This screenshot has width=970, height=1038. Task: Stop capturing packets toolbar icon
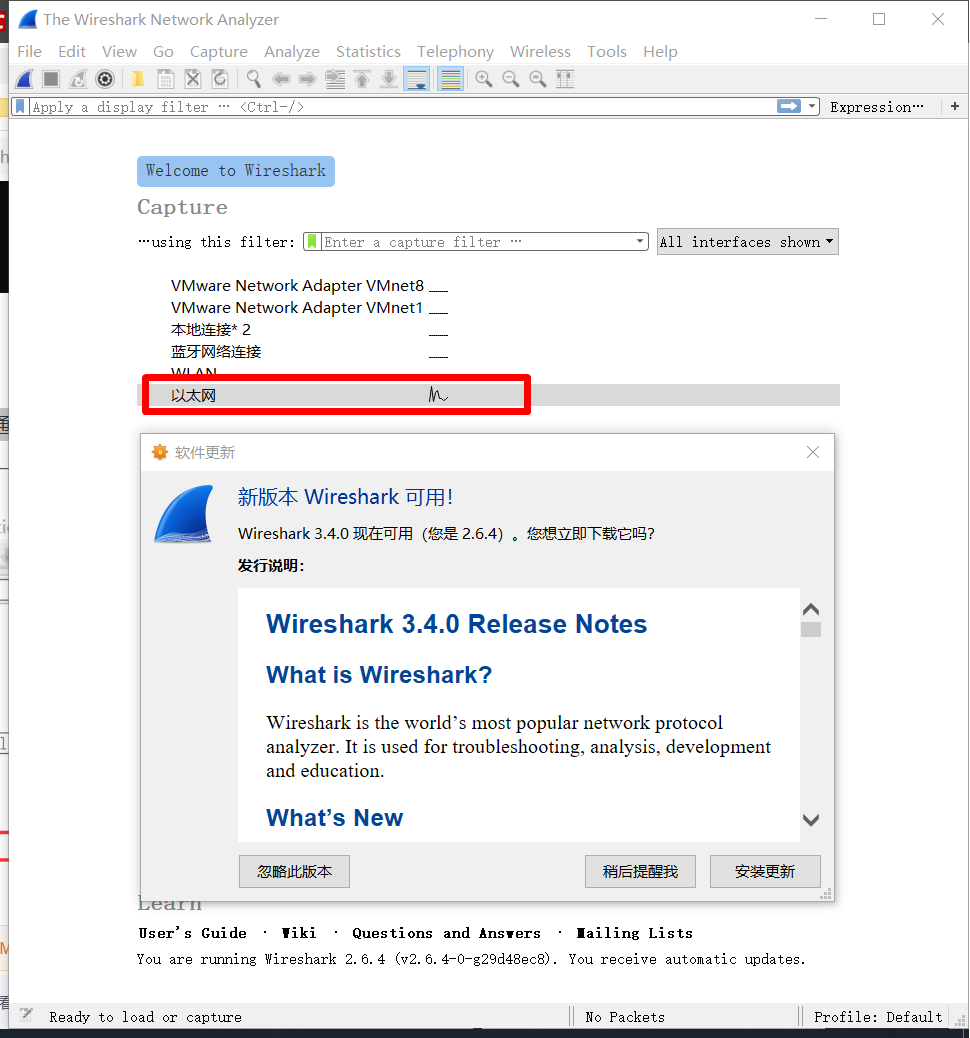tap(51, 79)
